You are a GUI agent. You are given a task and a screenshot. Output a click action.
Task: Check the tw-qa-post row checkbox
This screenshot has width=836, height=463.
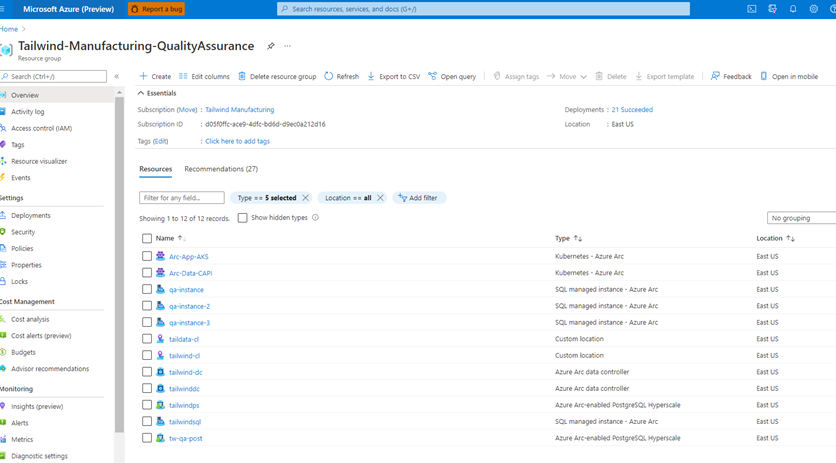(147, 438)
